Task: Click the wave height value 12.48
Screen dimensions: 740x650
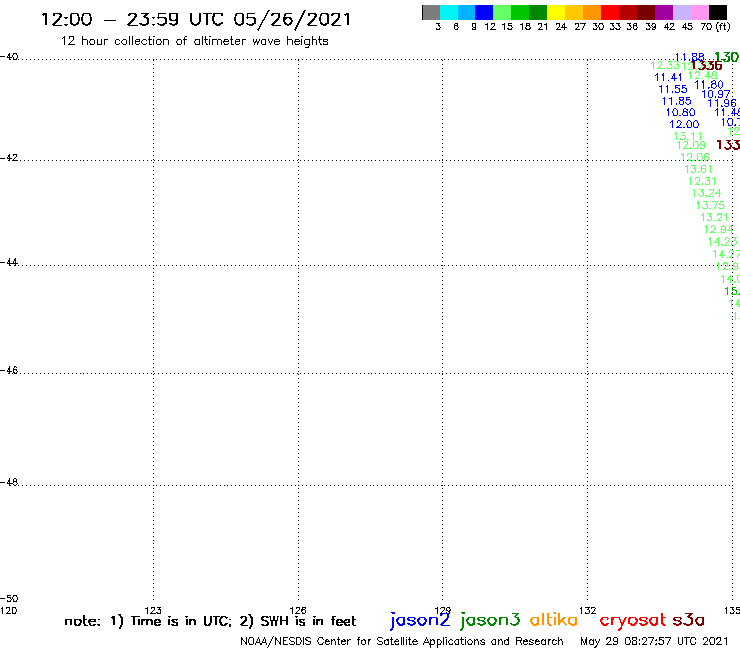Action: [703, 76]
